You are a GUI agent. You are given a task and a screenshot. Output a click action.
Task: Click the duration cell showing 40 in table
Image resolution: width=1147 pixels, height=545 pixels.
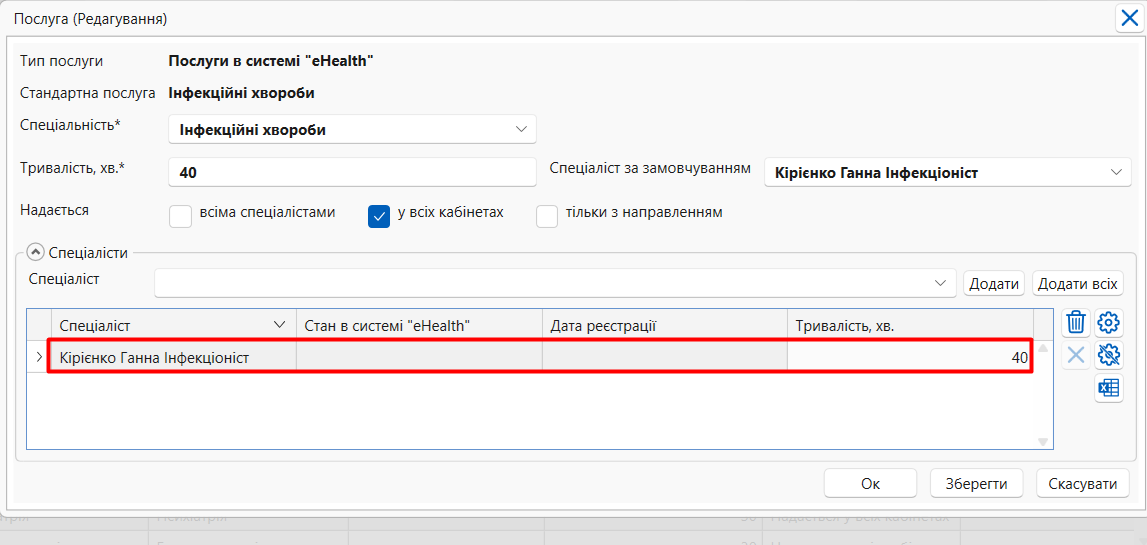[x=910, y=358]
